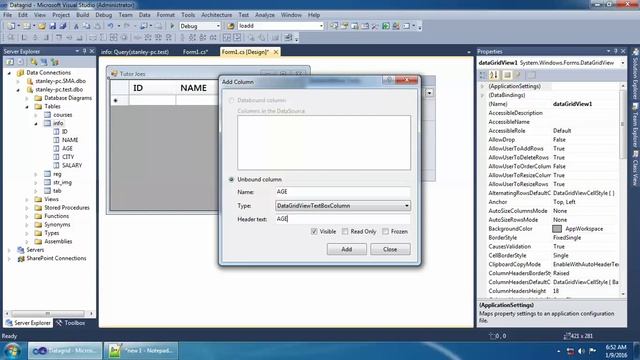The width and height of the screenshot is (640, 360).
Task: Open the dataGridView1 object selector dropdown
Action: coord(622,63)
